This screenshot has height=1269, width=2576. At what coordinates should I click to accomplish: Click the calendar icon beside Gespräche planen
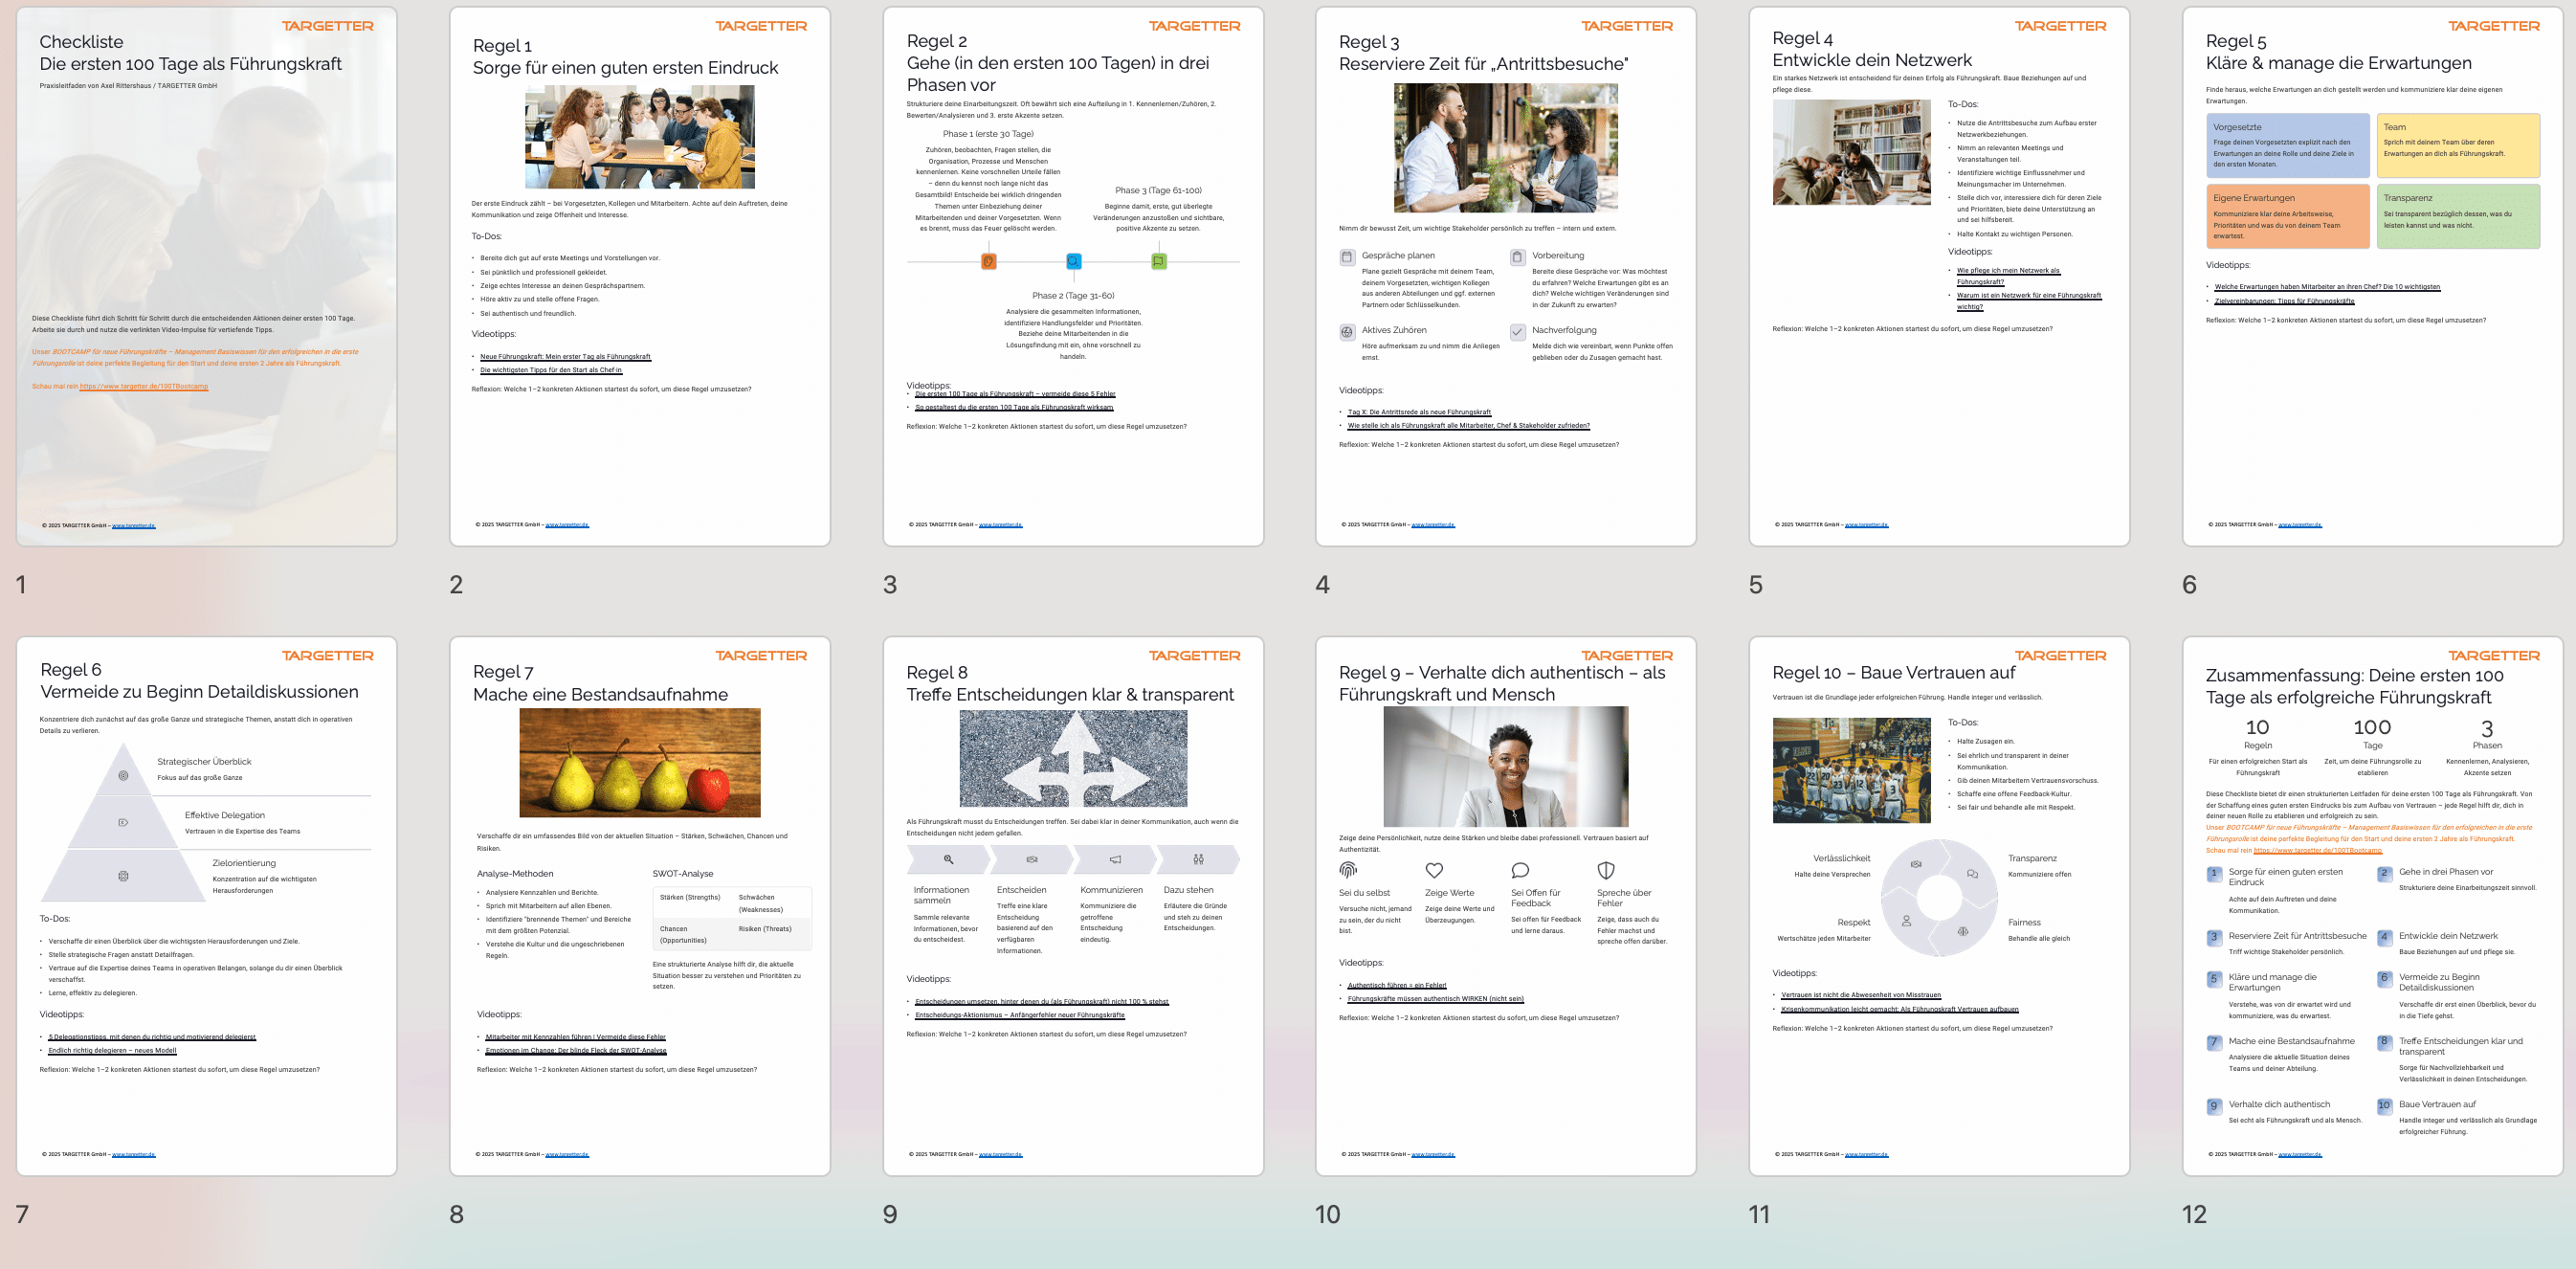(1347, 257)
